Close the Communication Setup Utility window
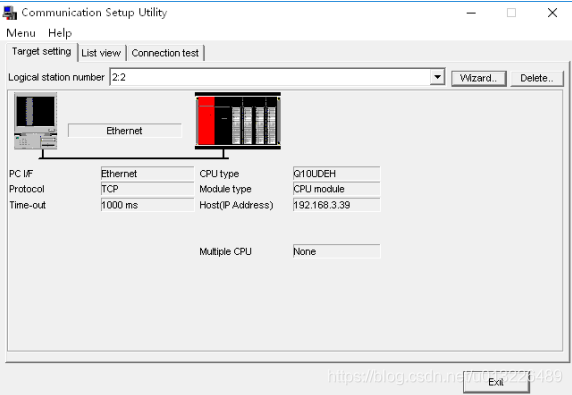 (552, 13)
